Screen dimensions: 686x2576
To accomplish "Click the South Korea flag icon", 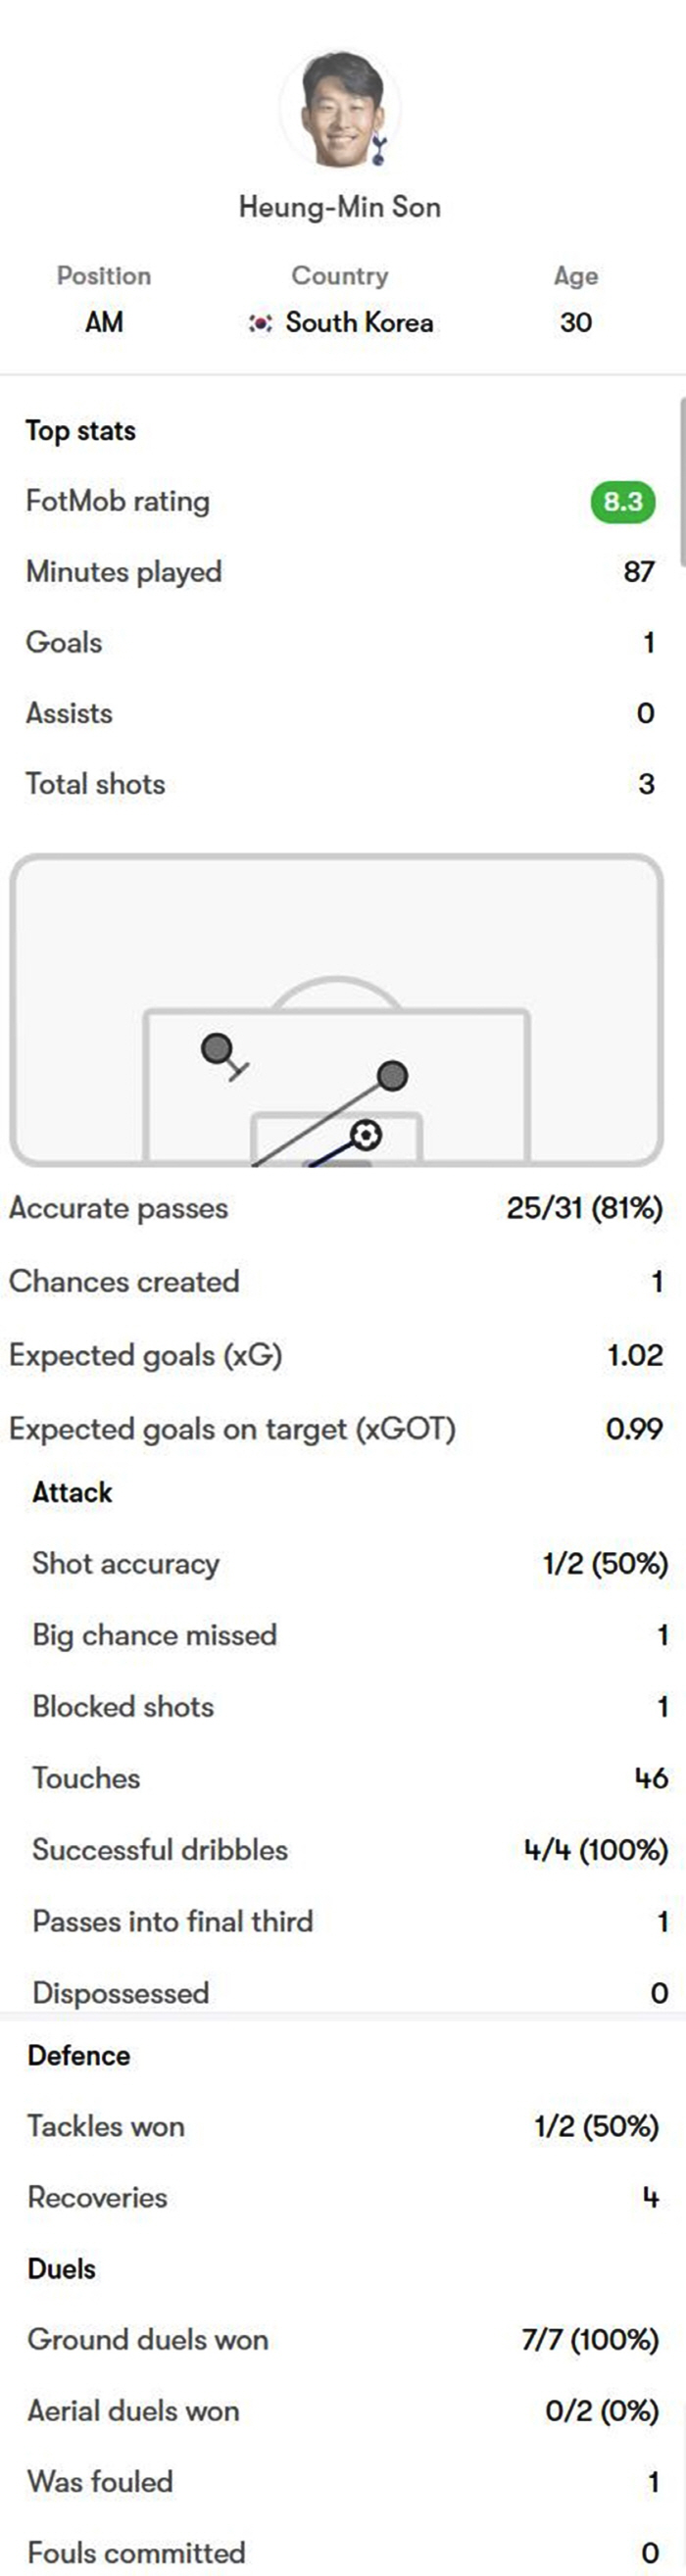I will (260, 323).
